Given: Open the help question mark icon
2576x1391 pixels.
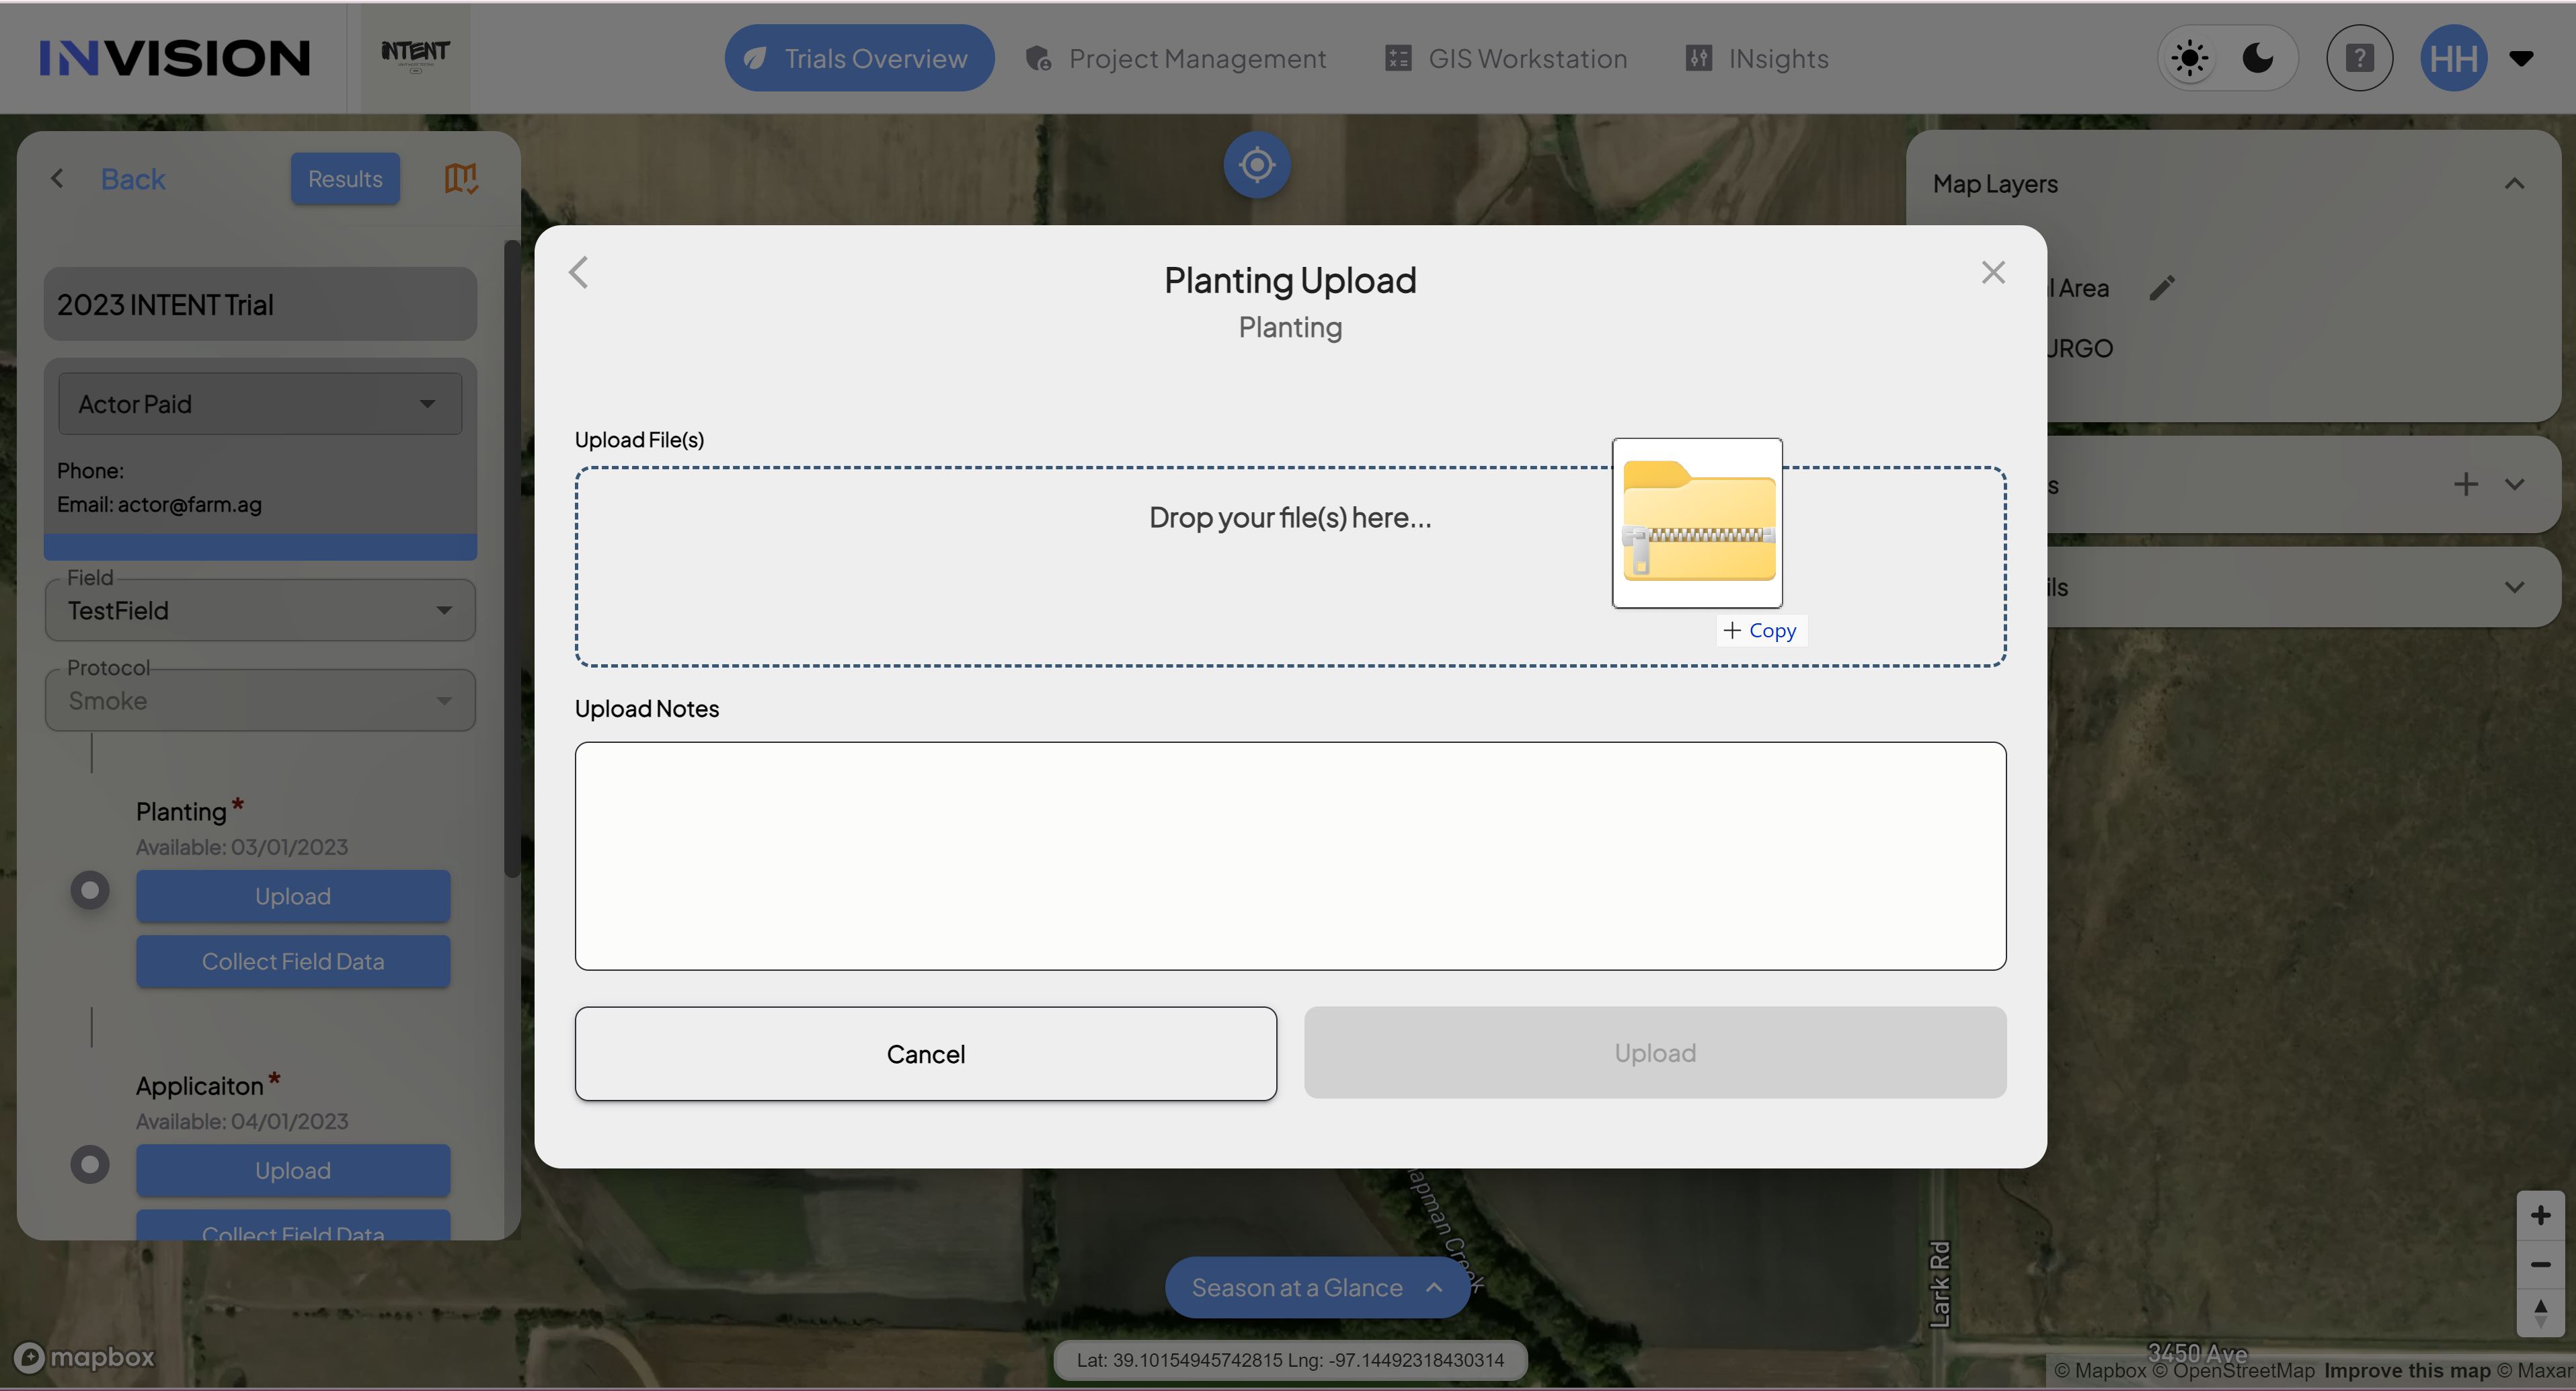Looking at the screenshot, I should pyautogui.click(x=2359, y=58).
